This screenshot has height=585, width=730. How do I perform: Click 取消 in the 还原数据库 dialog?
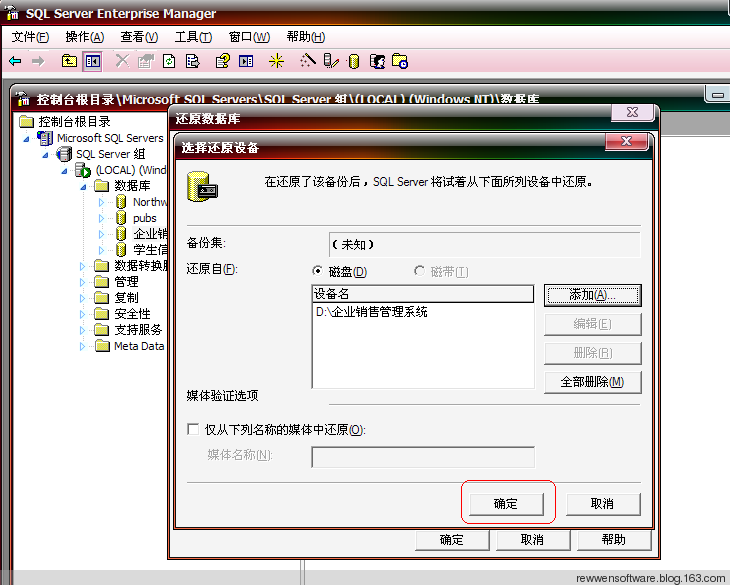[x=533, y=540]
